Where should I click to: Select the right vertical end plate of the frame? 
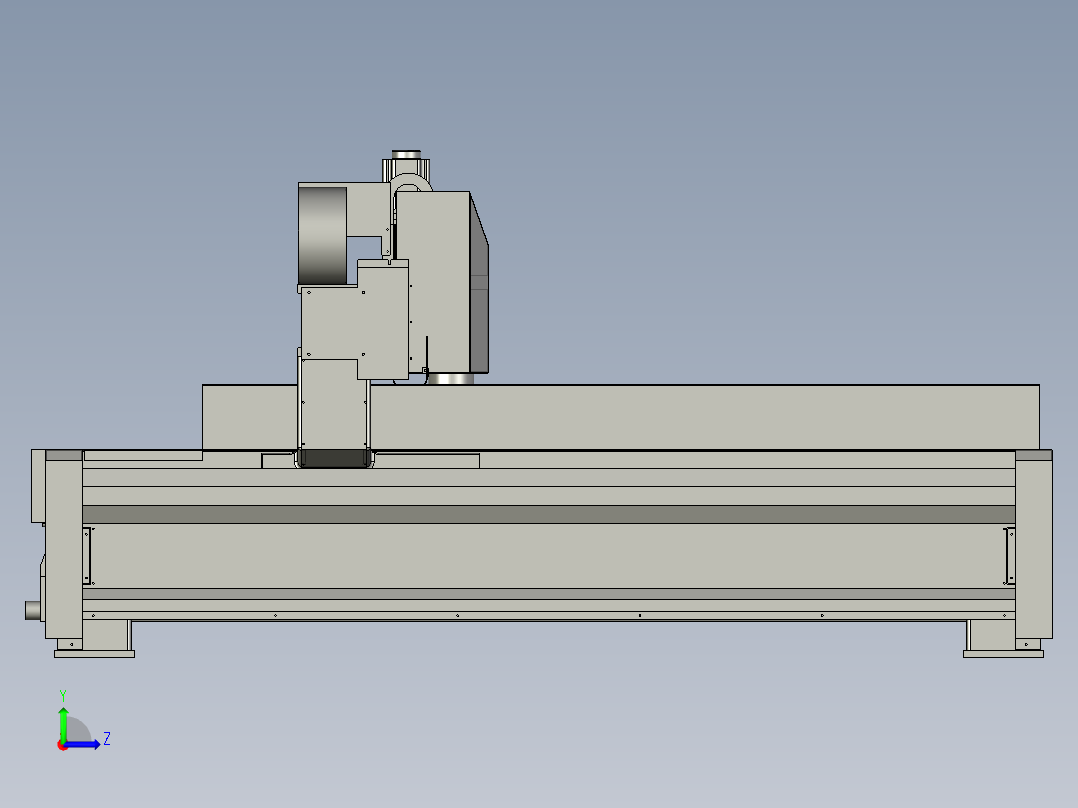click(1033, 545)
